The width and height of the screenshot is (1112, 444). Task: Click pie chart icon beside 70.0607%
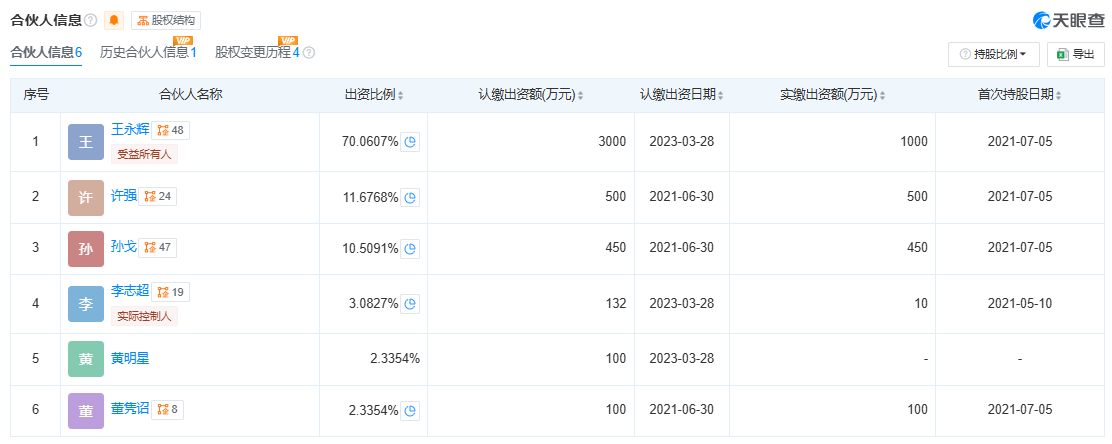coord(410,142)
